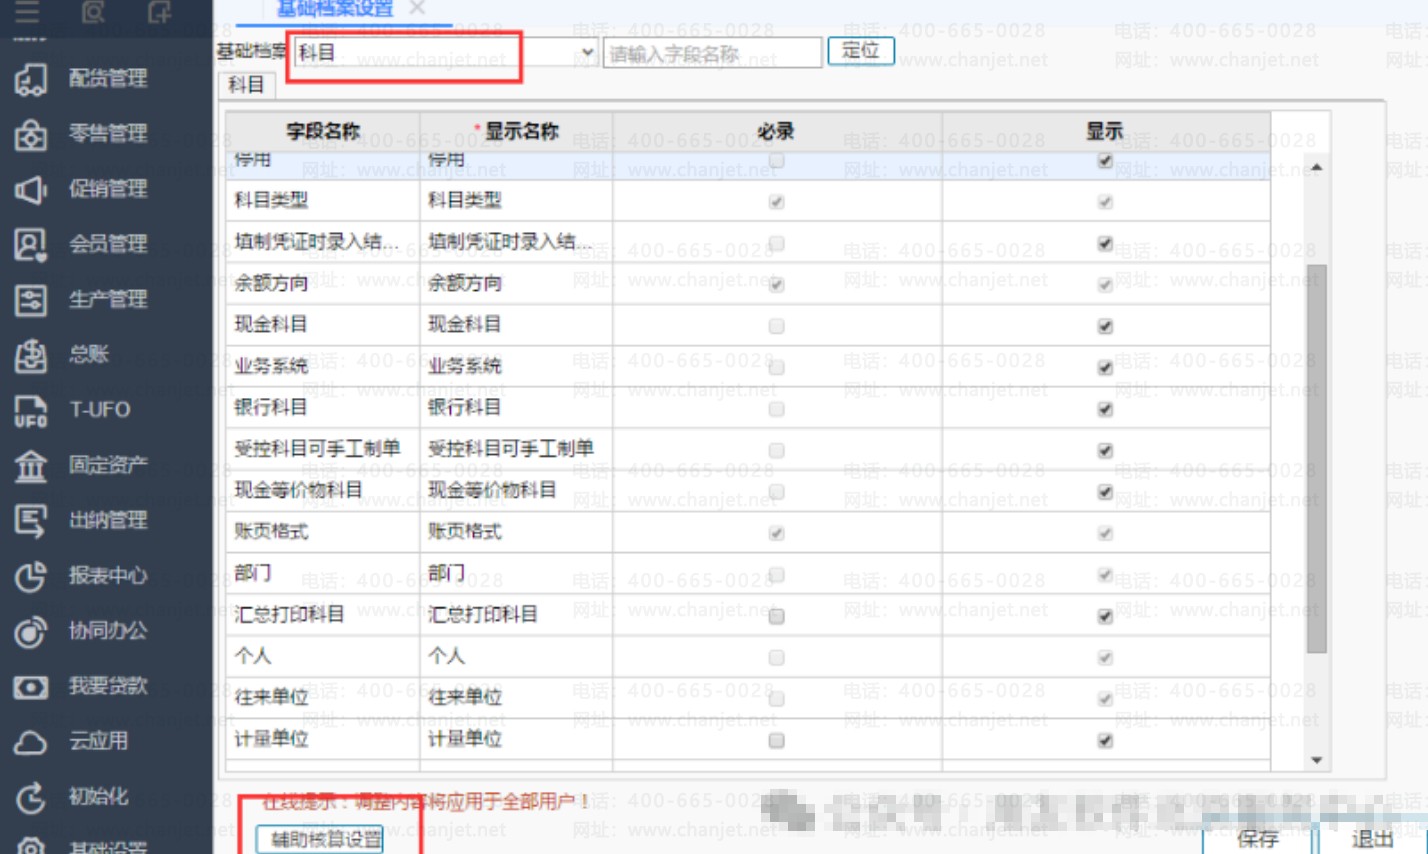Switch to the 科目 tab
This screenshot has width=1428, height=854.
(x=245, y=85)
